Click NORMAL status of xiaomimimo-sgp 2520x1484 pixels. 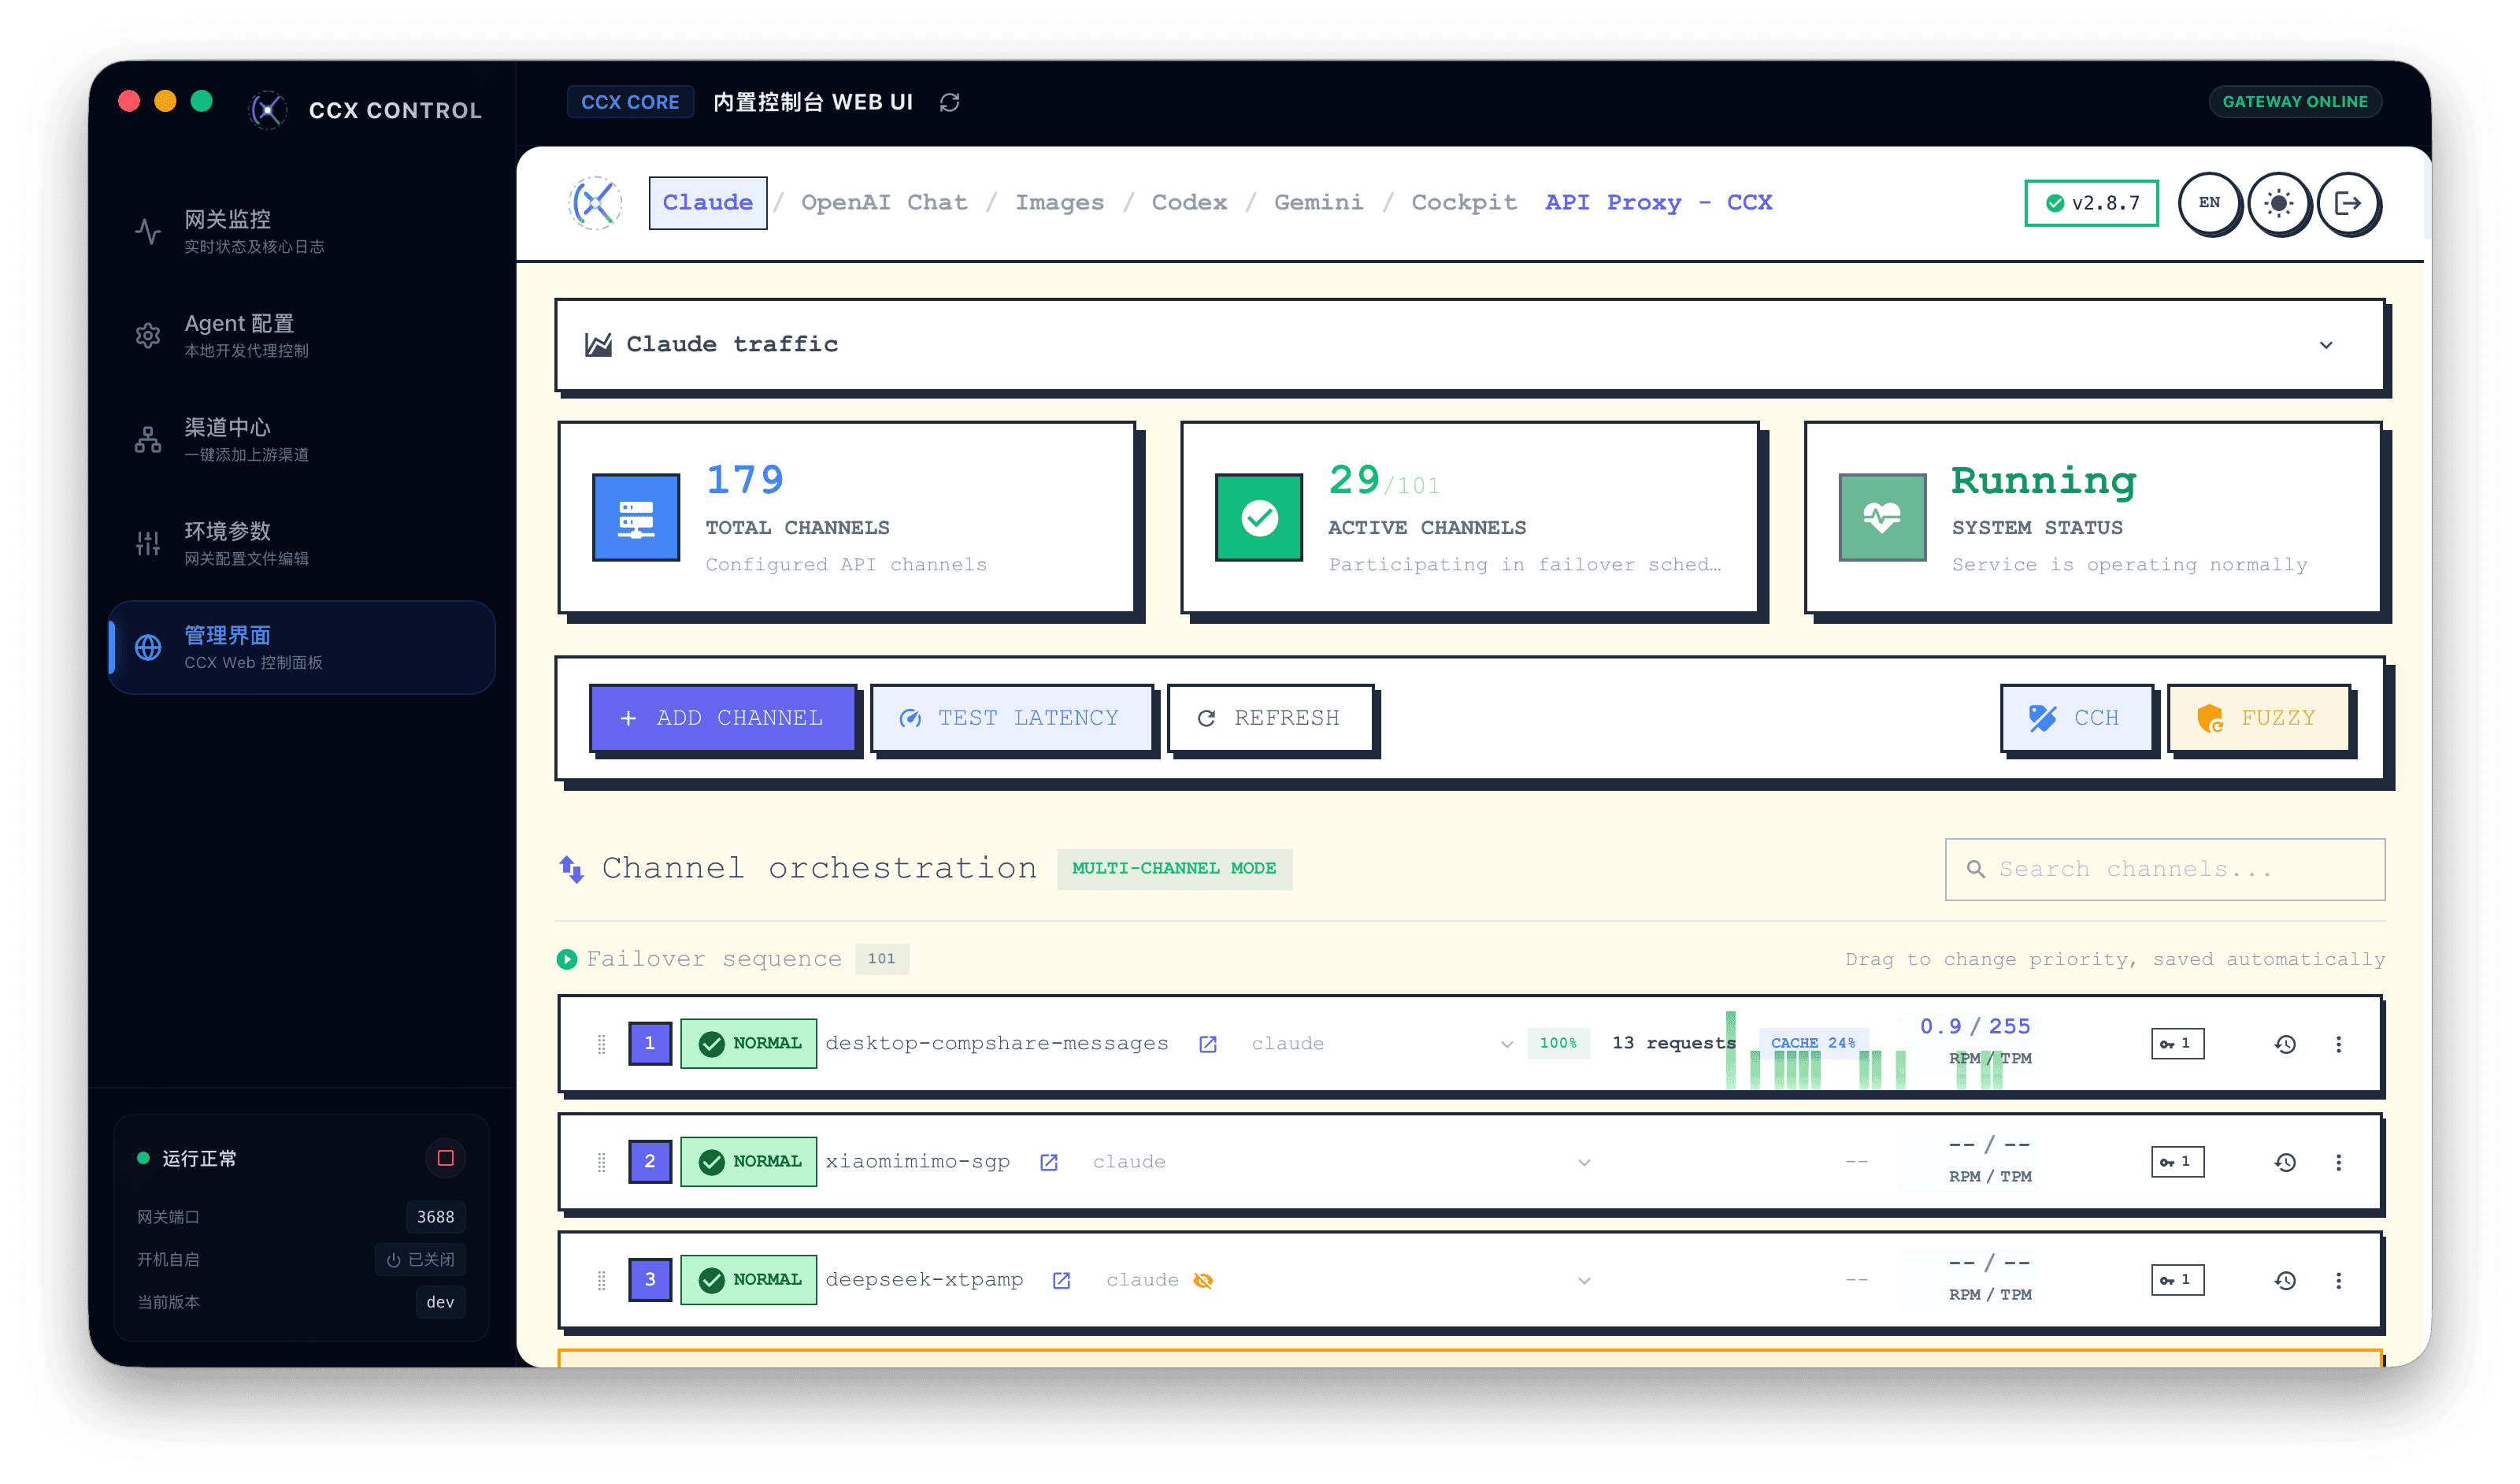point(749,1162)
